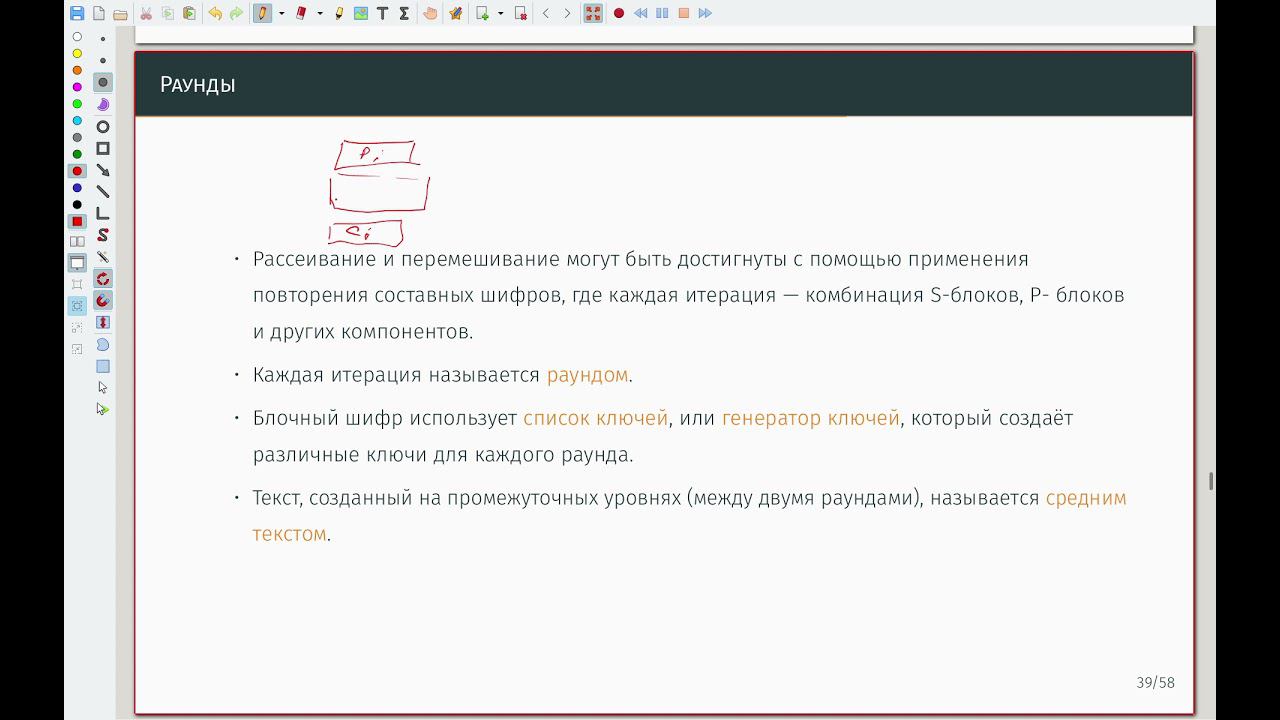The height and width of the screenshot is (720, 1280).
Task: Set medium line thickness
Action: [103, 60]
